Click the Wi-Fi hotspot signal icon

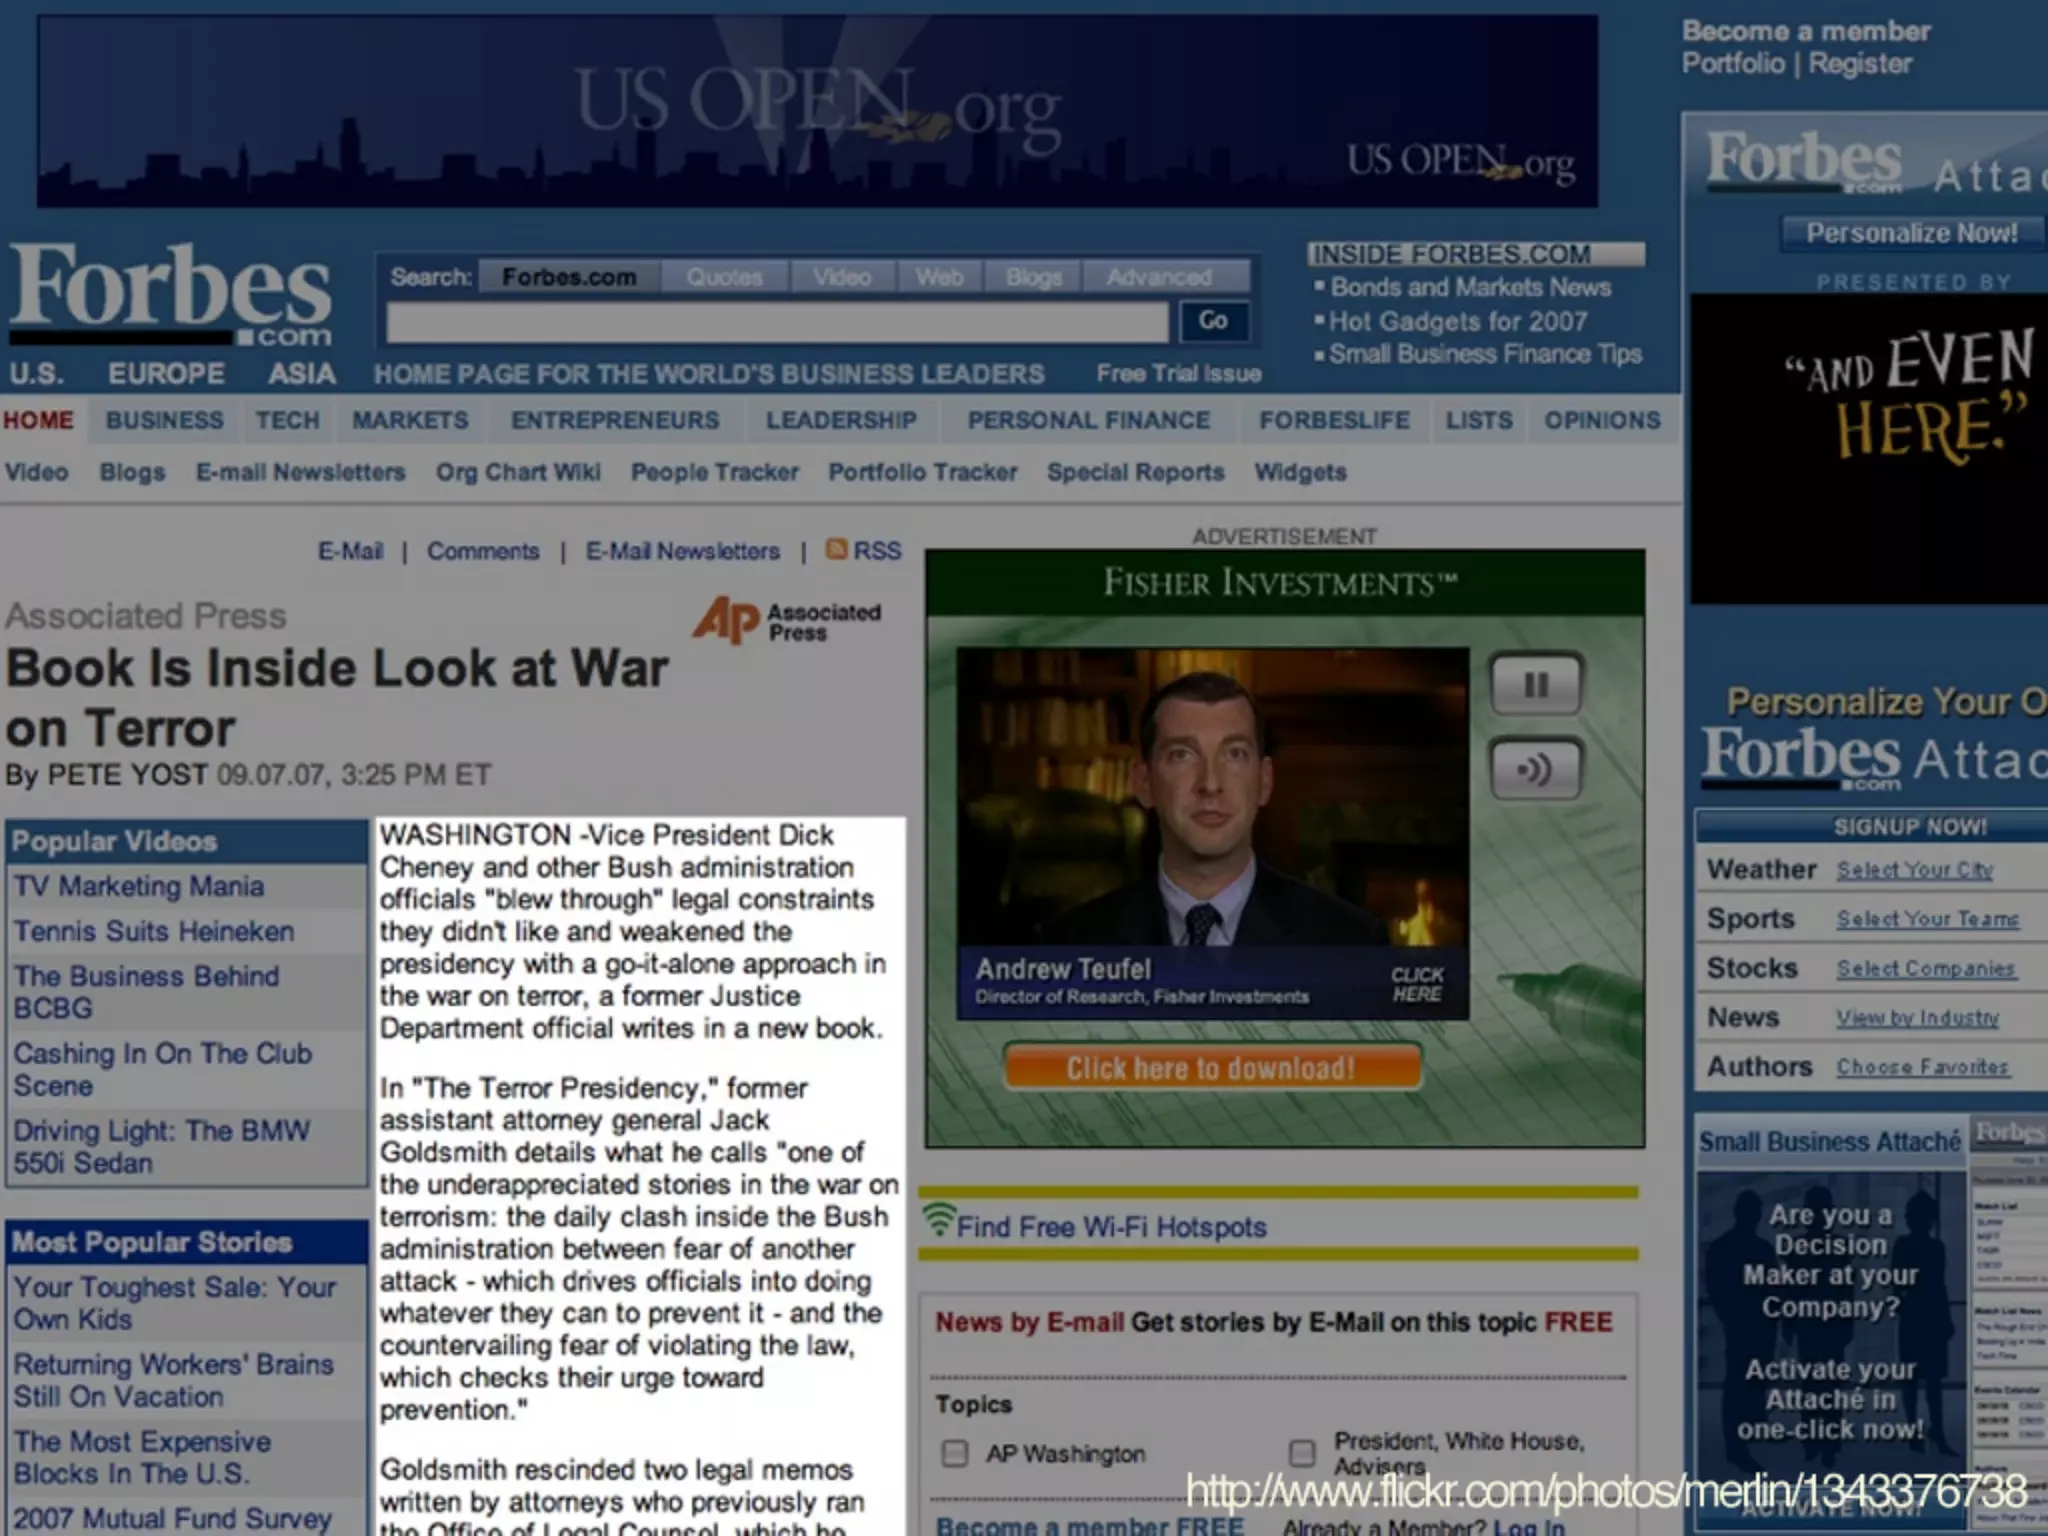pos(938,1219)
